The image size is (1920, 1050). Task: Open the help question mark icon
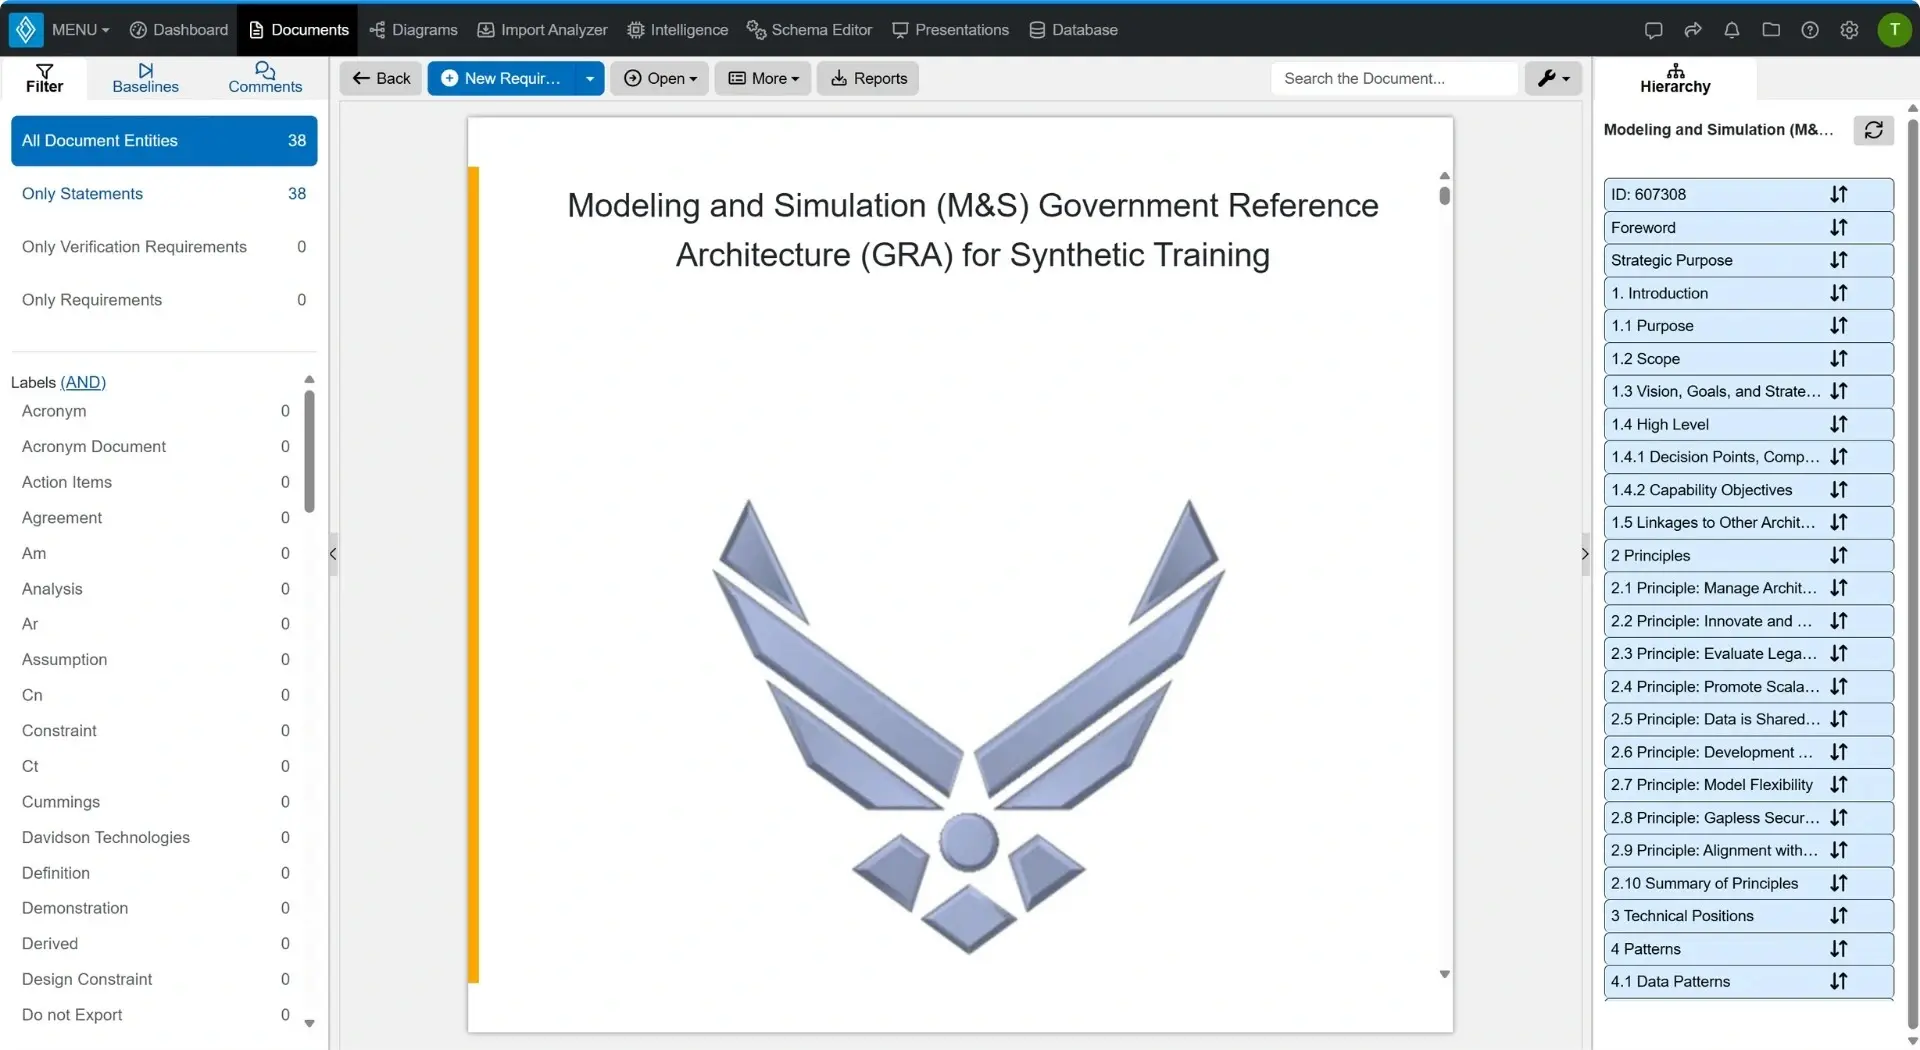pyautogui.click(x=1810, y=30)
